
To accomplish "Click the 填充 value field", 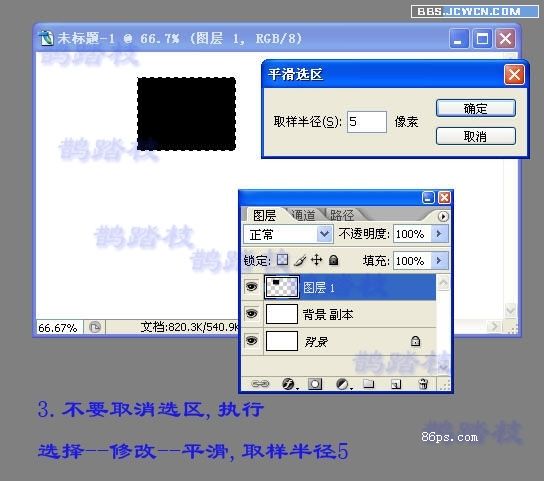I will (412, 261).
